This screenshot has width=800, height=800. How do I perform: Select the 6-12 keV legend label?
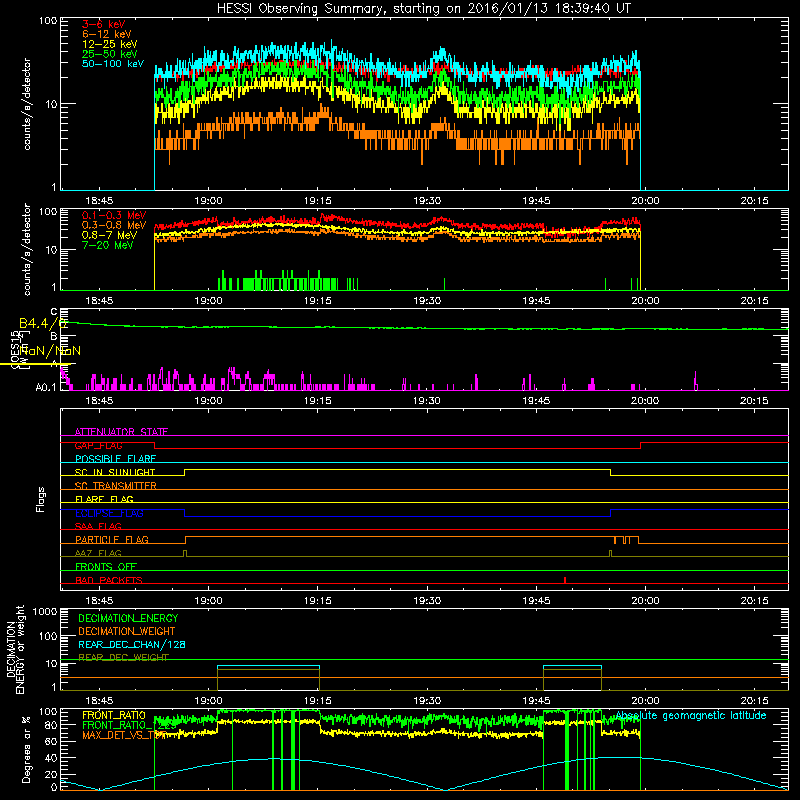tap(107, 34)
